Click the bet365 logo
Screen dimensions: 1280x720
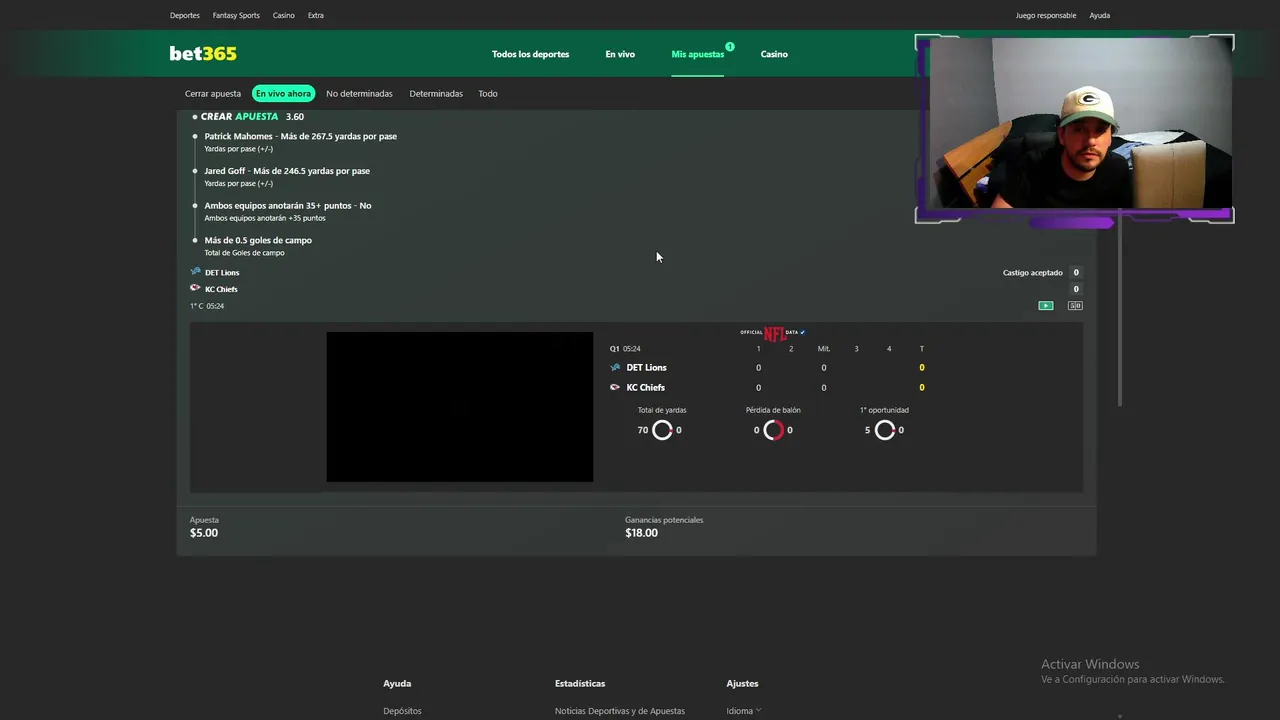click(203, 54)
